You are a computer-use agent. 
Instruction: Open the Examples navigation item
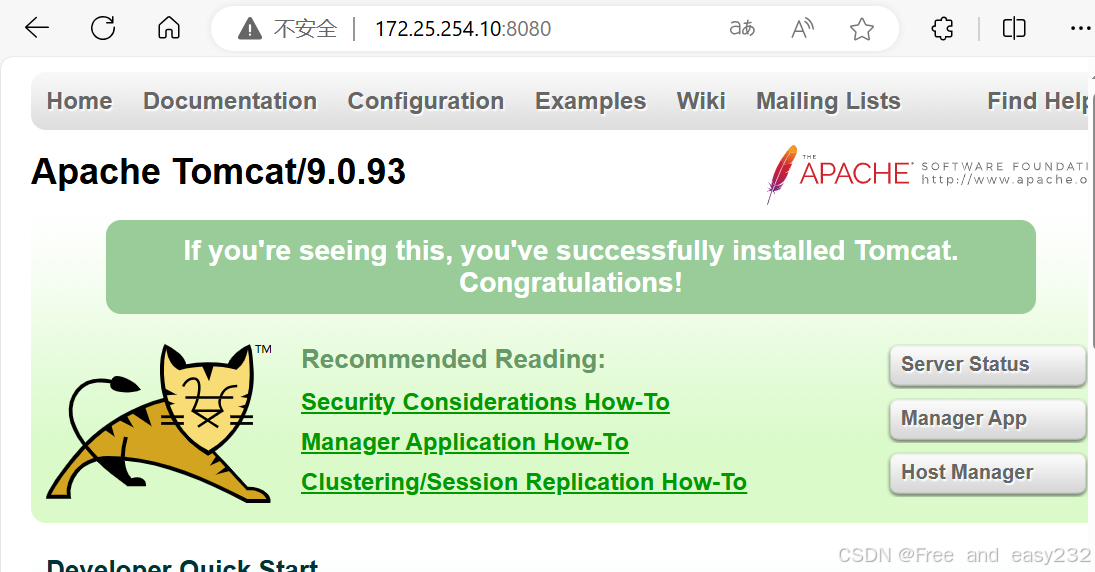(590, 101)
